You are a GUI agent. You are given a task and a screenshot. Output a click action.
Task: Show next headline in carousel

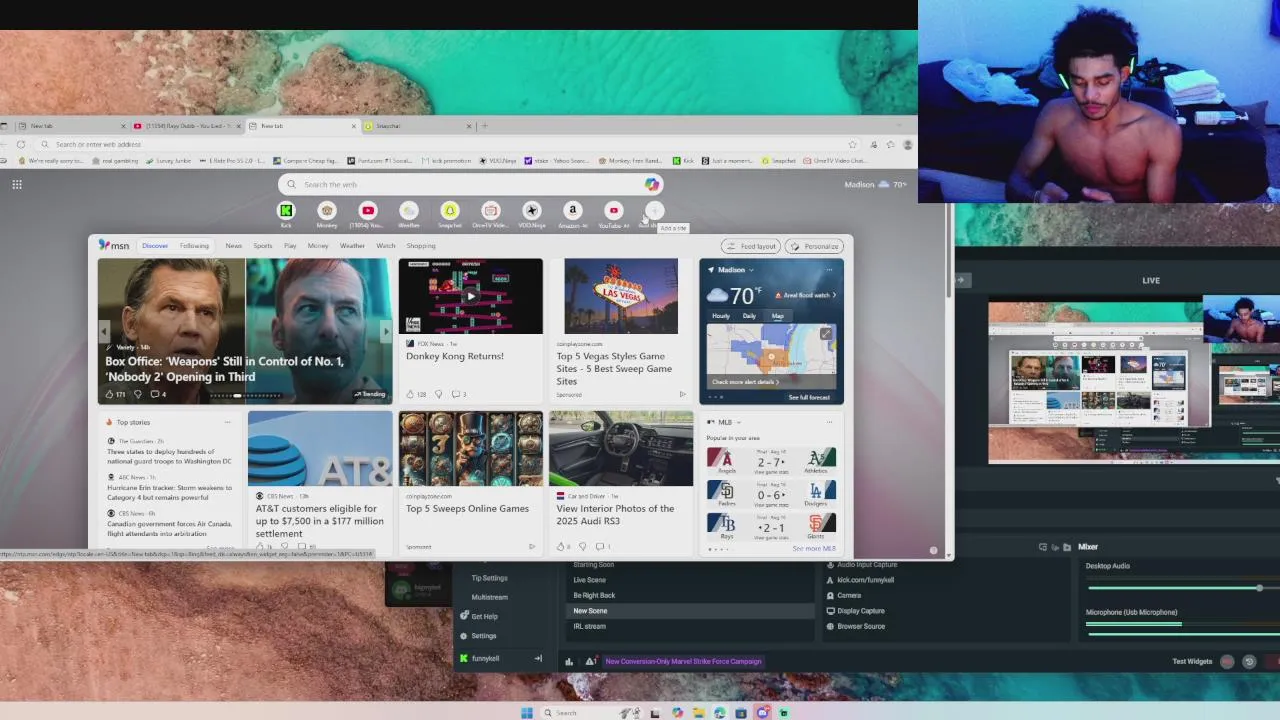pyautogui.click(x=386, y=331)
